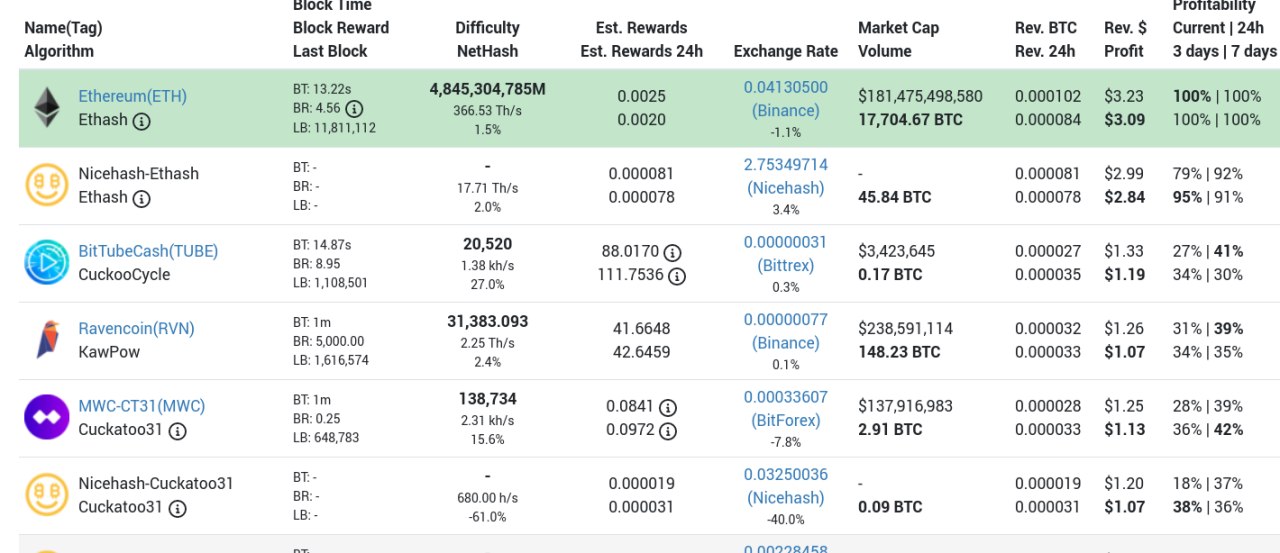Click the 0.04130500 Binance exchange rate link
This screenshot has height=553, width=1280.
coord(786,99)
